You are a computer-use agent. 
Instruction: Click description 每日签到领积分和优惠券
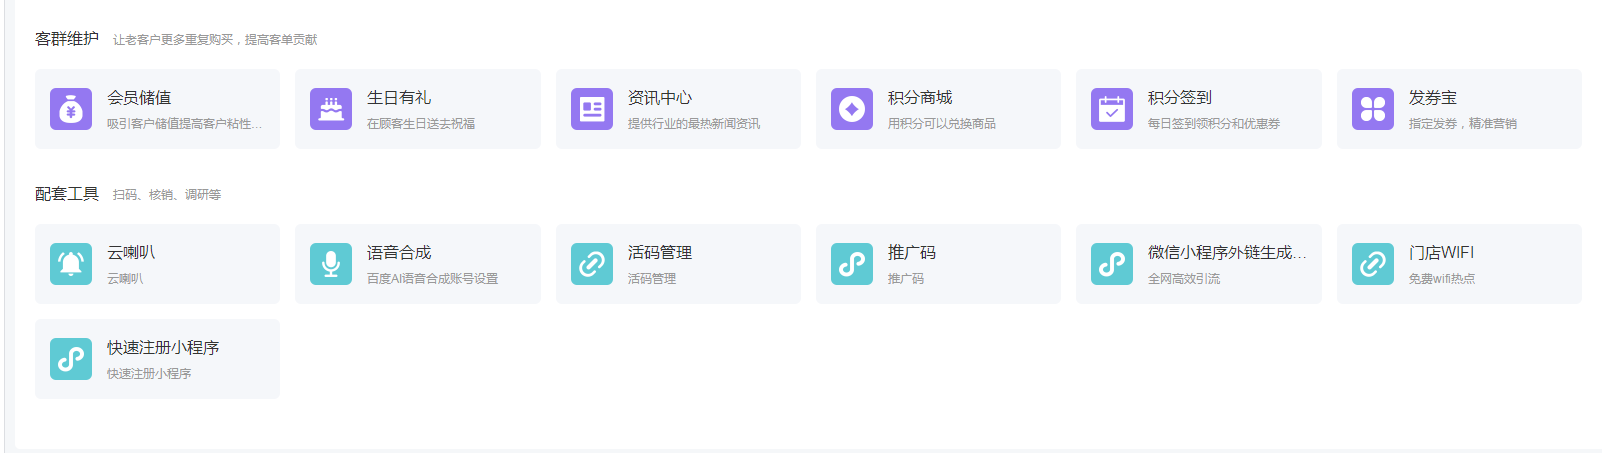click(1214, 124)
